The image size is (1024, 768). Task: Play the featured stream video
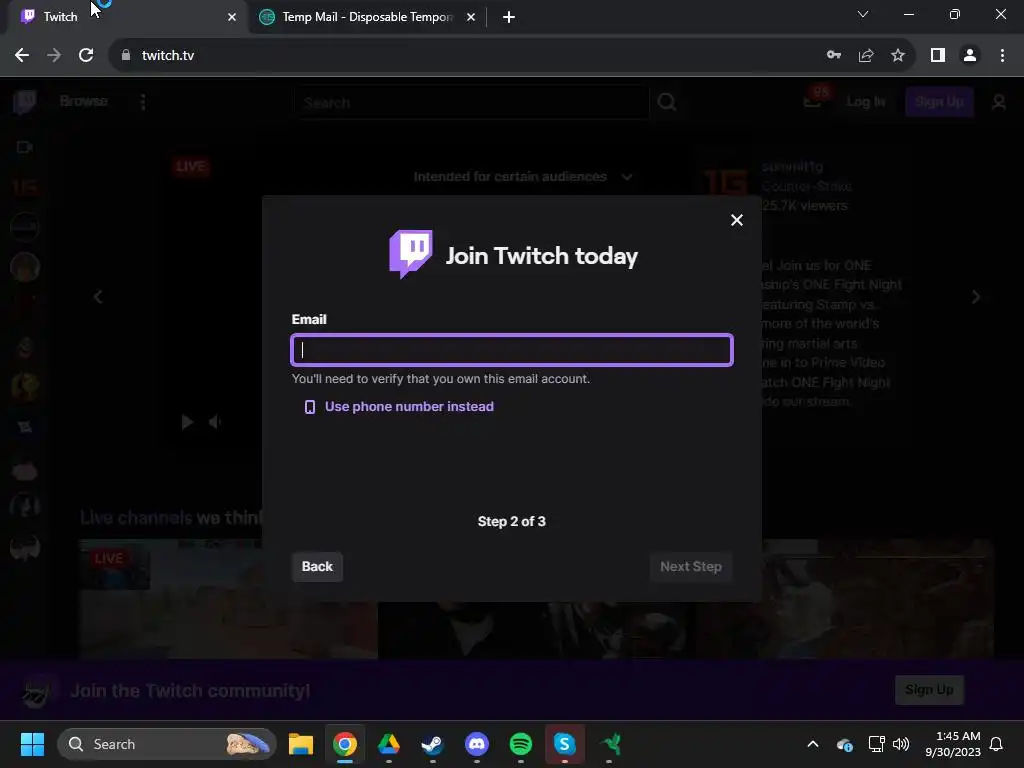(x=187, y=422)
